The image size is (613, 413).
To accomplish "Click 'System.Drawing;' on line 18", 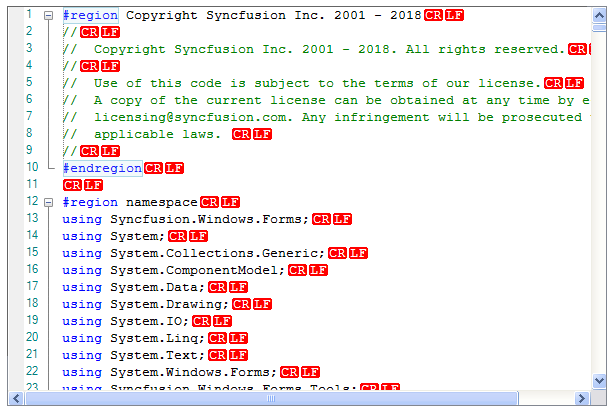I will (169, 305).
